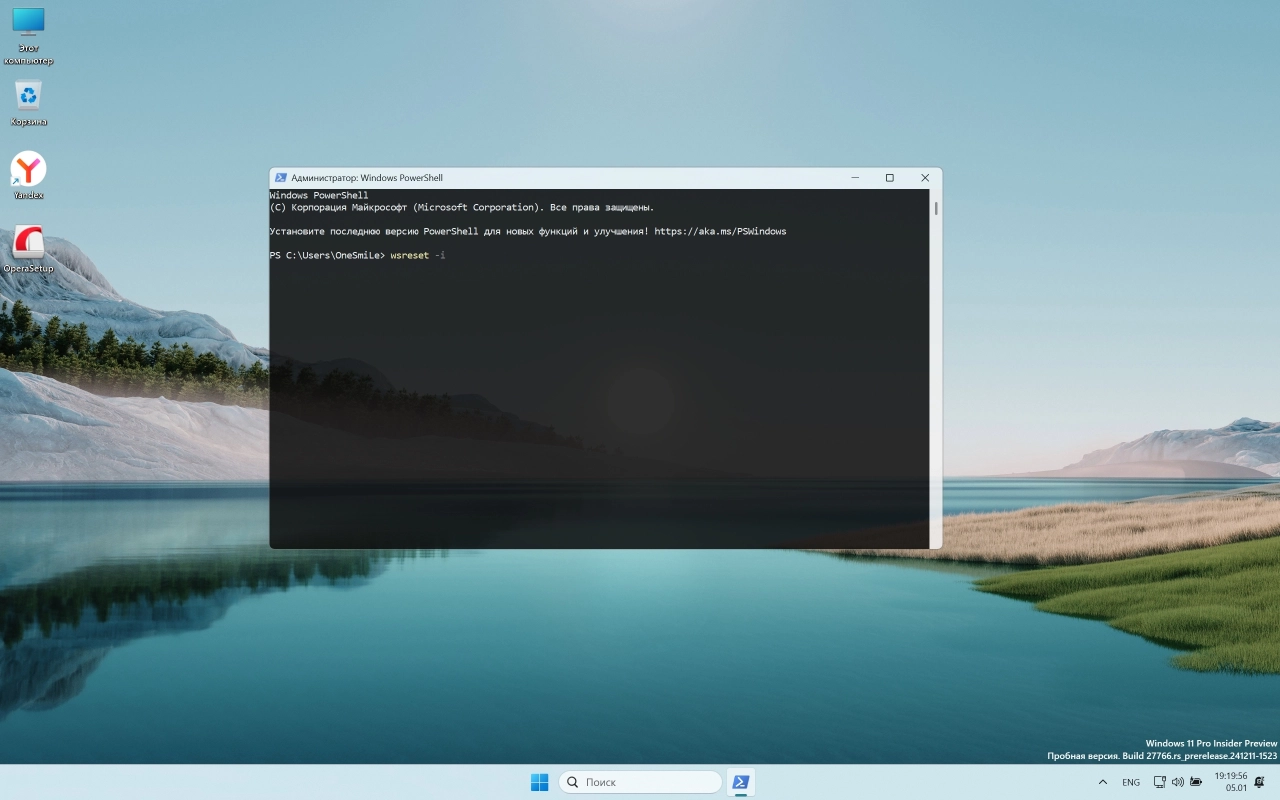Image resolution: width=1280 pixels, height=800 pixels.
Task: Click the battery status tray icon
Action: pos(1196,782)
